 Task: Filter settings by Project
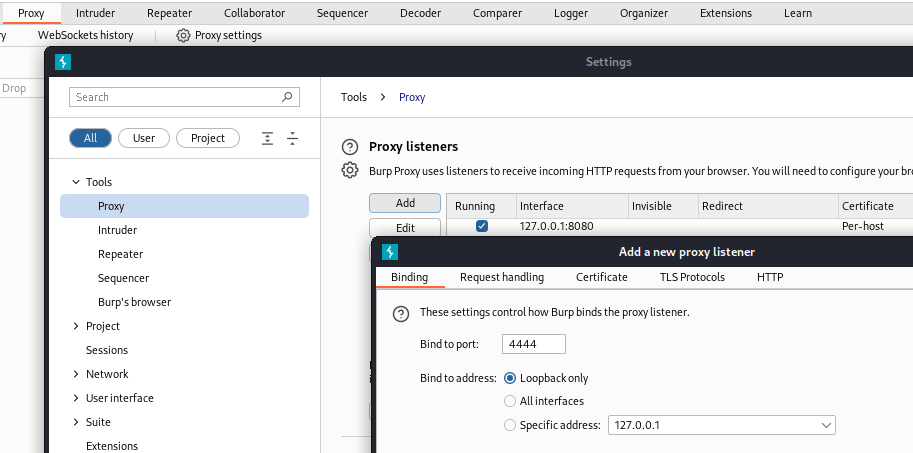pos(208,138)
